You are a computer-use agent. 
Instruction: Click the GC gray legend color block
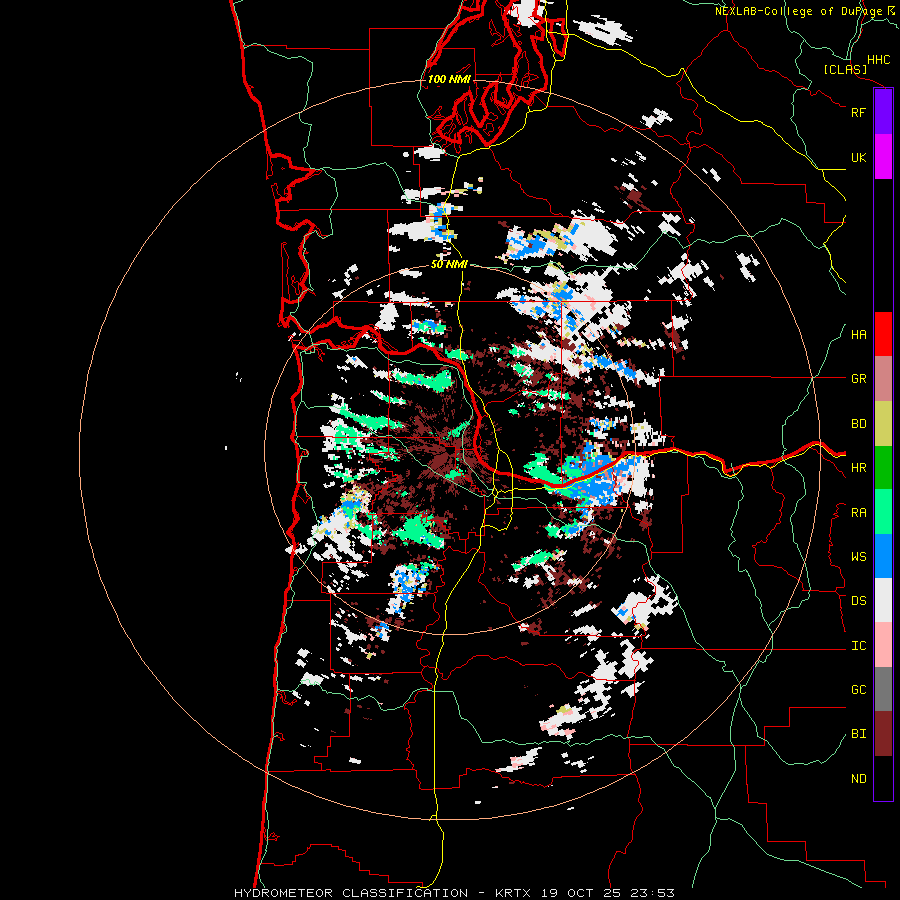click(883, 689)
